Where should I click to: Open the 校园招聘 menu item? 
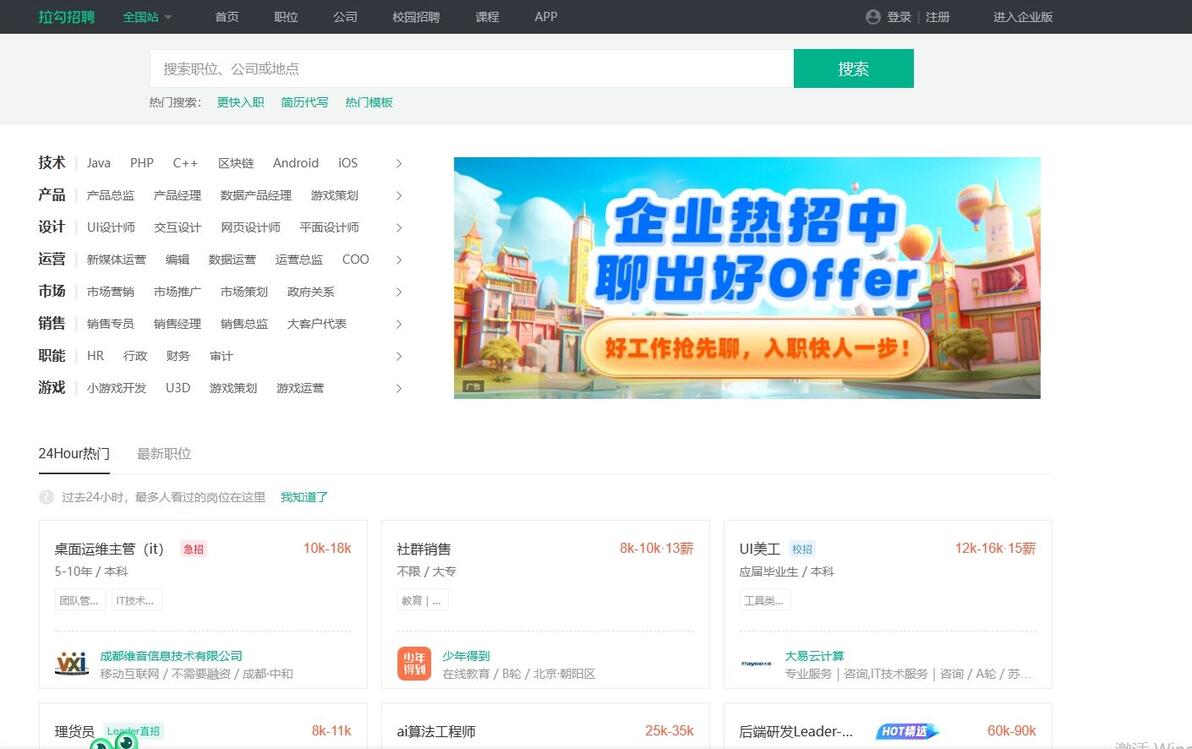(416, 17)
